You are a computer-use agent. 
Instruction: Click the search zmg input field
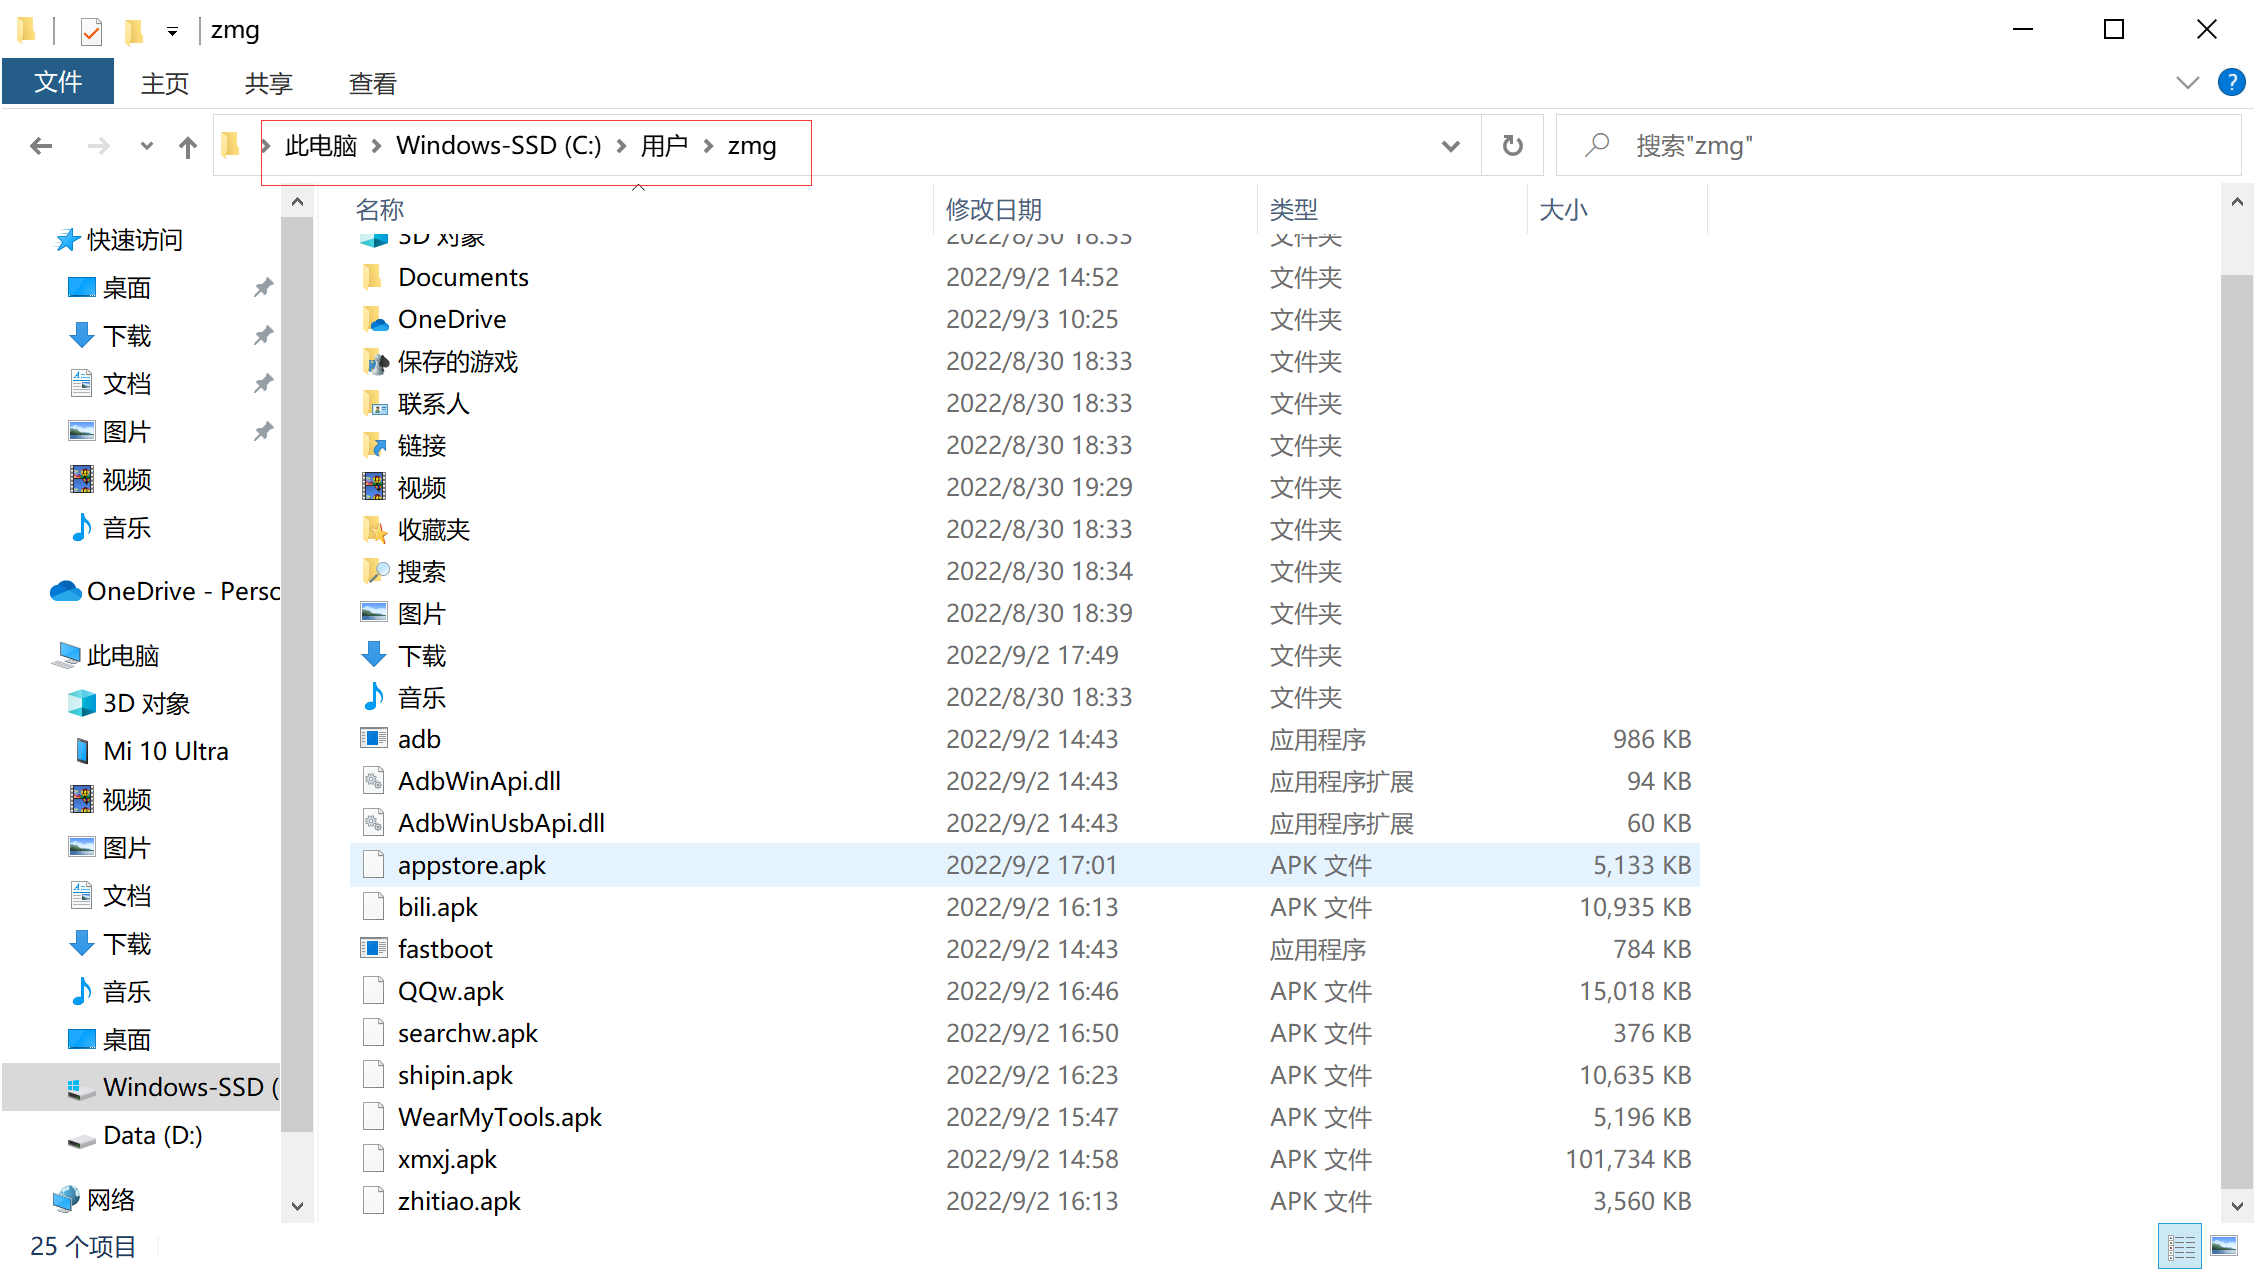1900,146
